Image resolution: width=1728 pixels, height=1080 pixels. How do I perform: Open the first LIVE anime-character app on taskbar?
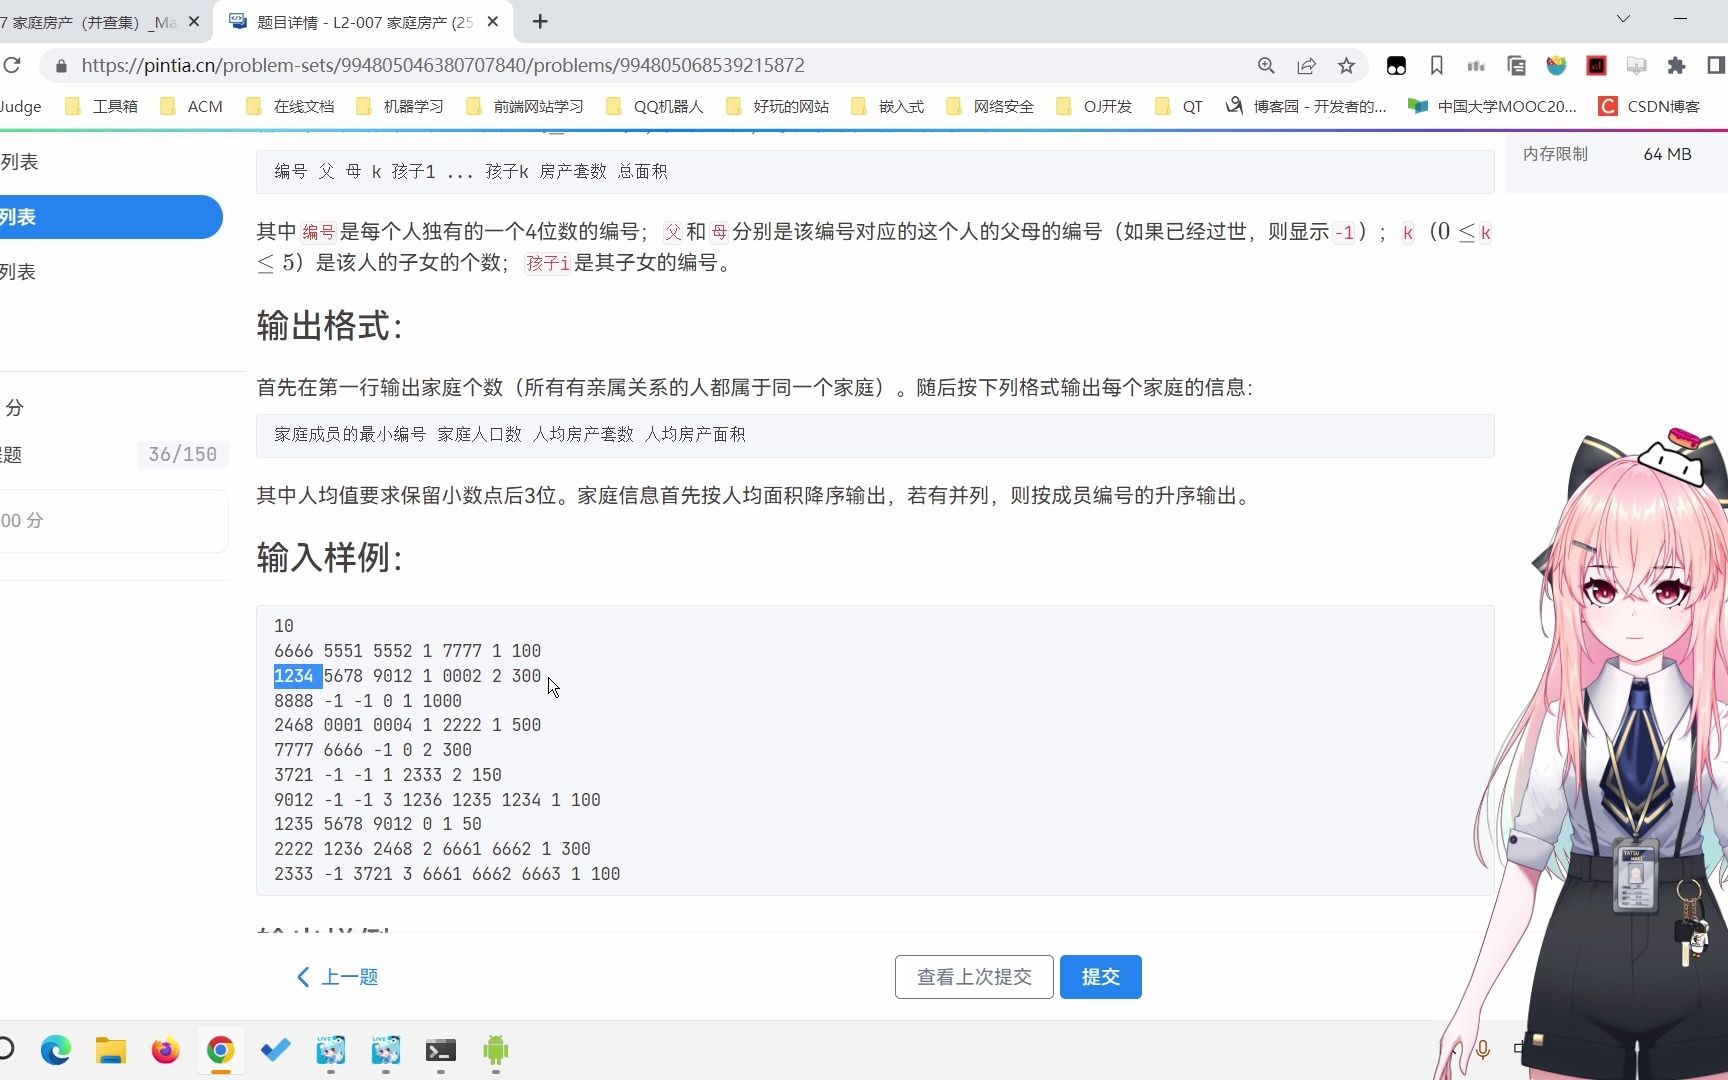point(331,1050)
